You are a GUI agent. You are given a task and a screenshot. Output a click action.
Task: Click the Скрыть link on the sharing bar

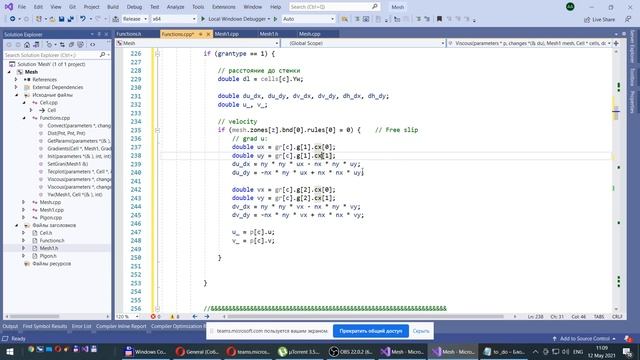pos(421,331)
